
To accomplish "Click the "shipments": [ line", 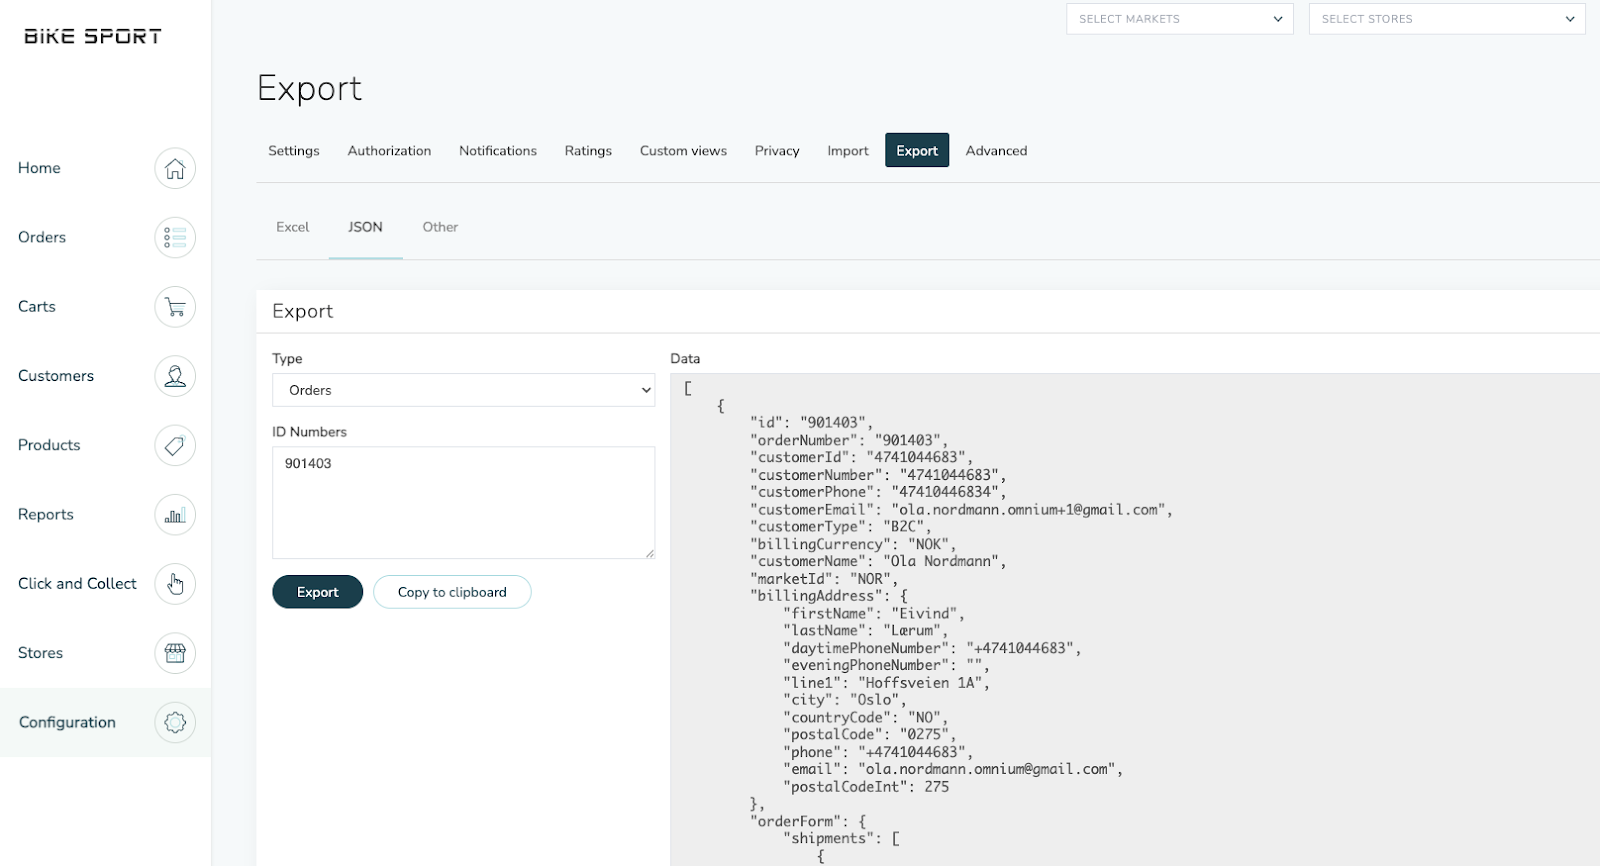I will click(841, 839).
